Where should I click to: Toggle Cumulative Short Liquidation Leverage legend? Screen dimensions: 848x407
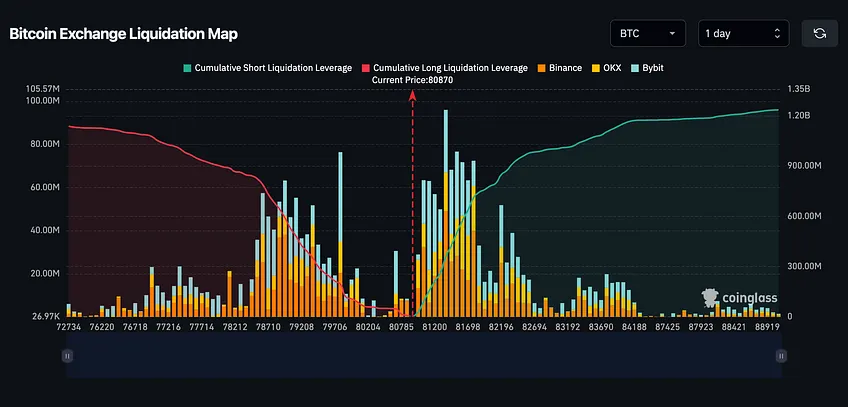tap(268, 68)
